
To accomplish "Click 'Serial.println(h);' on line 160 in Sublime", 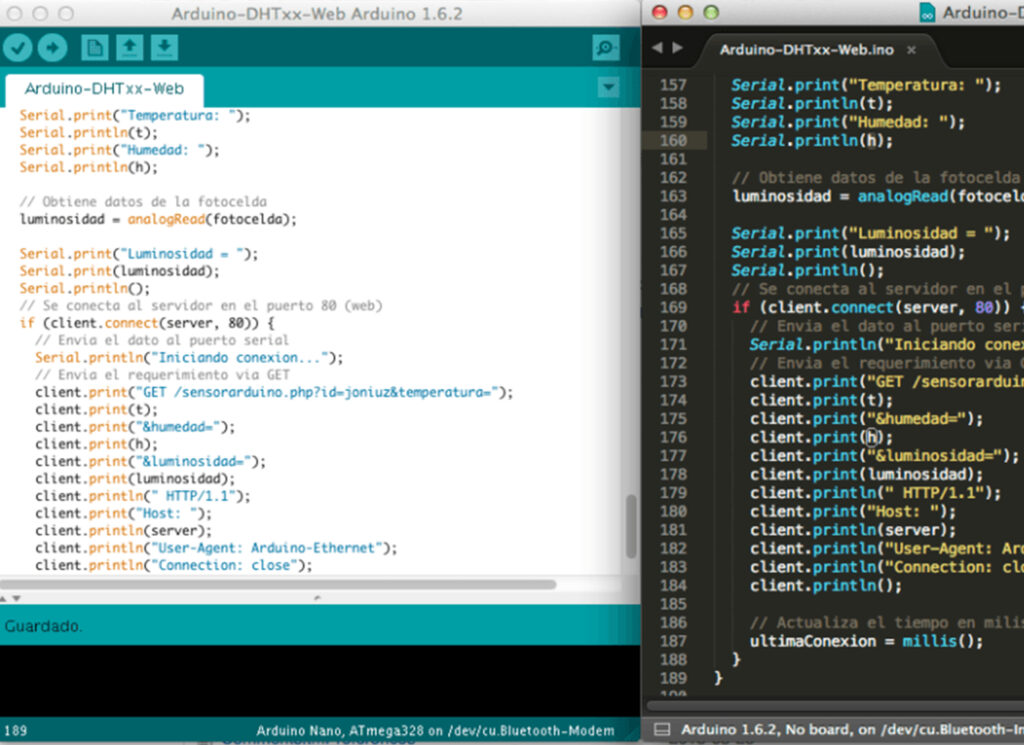I will [812, 140].
